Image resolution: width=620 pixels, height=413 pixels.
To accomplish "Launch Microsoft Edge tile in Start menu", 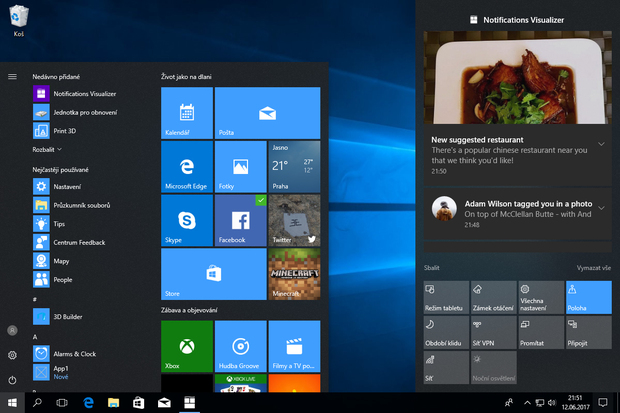I will pyautogui.click(x=187, y=167).
